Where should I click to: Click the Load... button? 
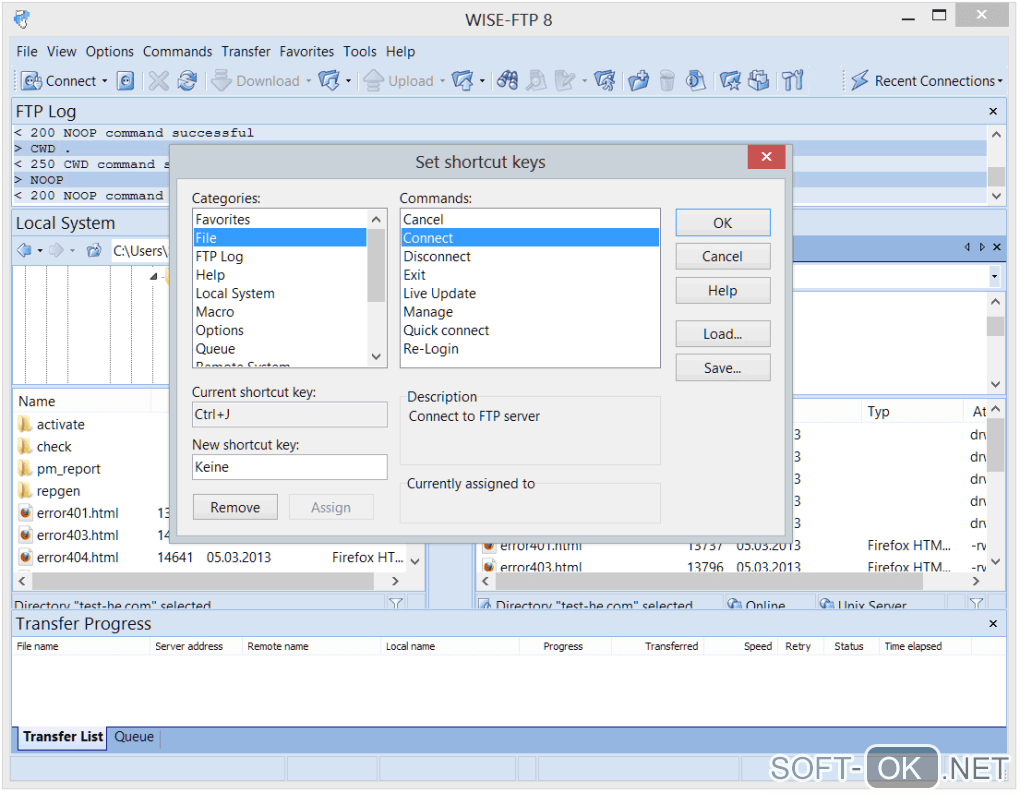coord(723,334)
